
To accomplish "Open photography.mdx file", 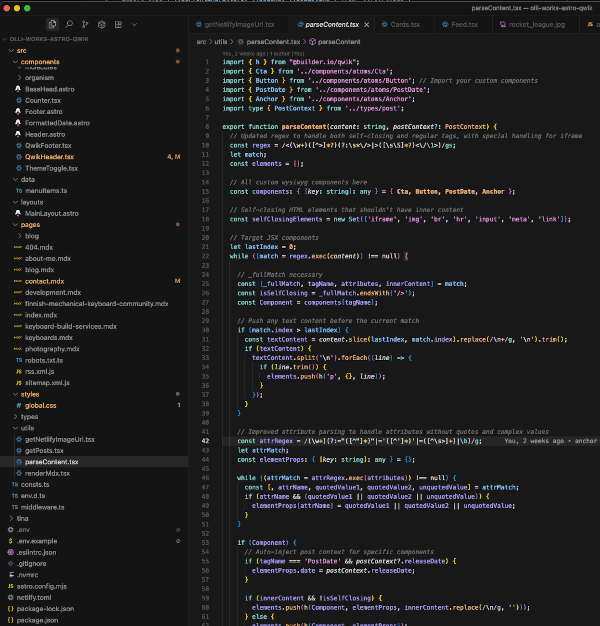I will pyautogui.click(x=52, y=349).
